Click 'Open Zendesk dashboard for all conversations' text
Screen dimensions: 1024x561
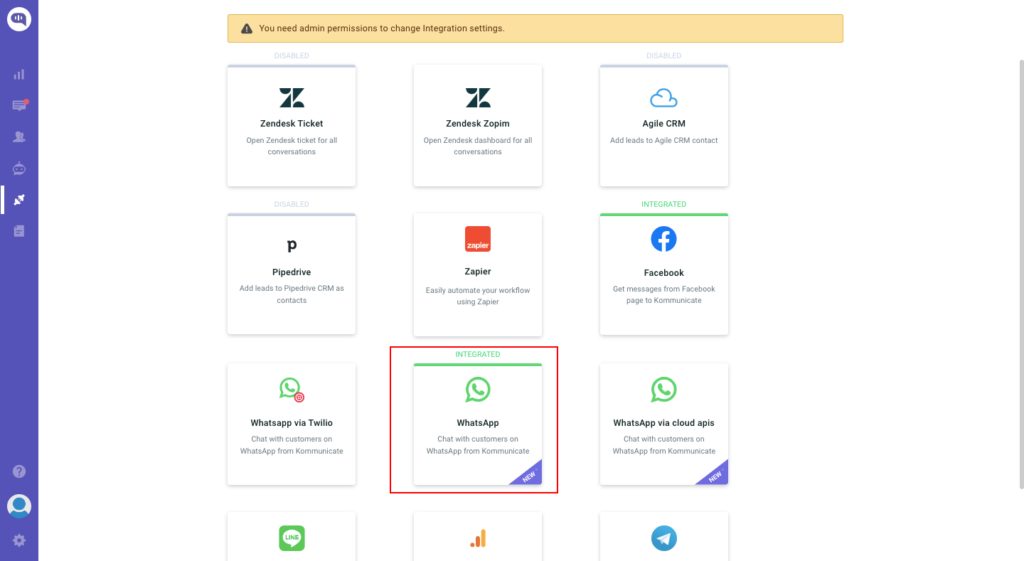[477, 146]
